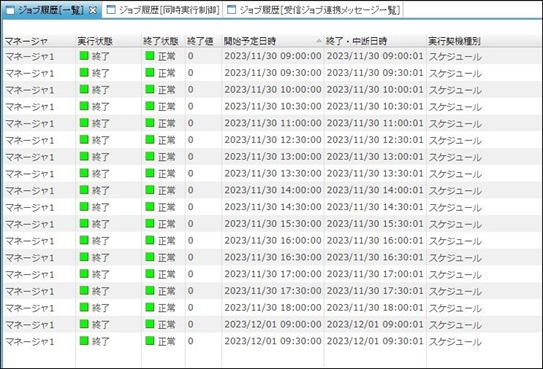Click 終了値 0 in the 14:00:00 row
The height and width of the screenshot is (369, 543).
[x=190, y=190]
